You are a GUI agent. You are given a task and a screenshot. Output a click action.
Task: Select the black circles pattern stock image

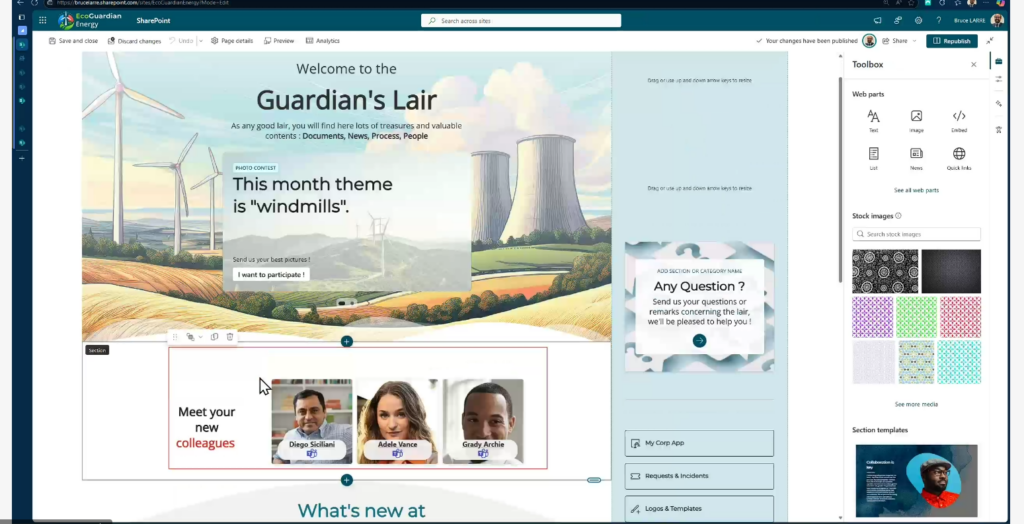click(885, 271)
